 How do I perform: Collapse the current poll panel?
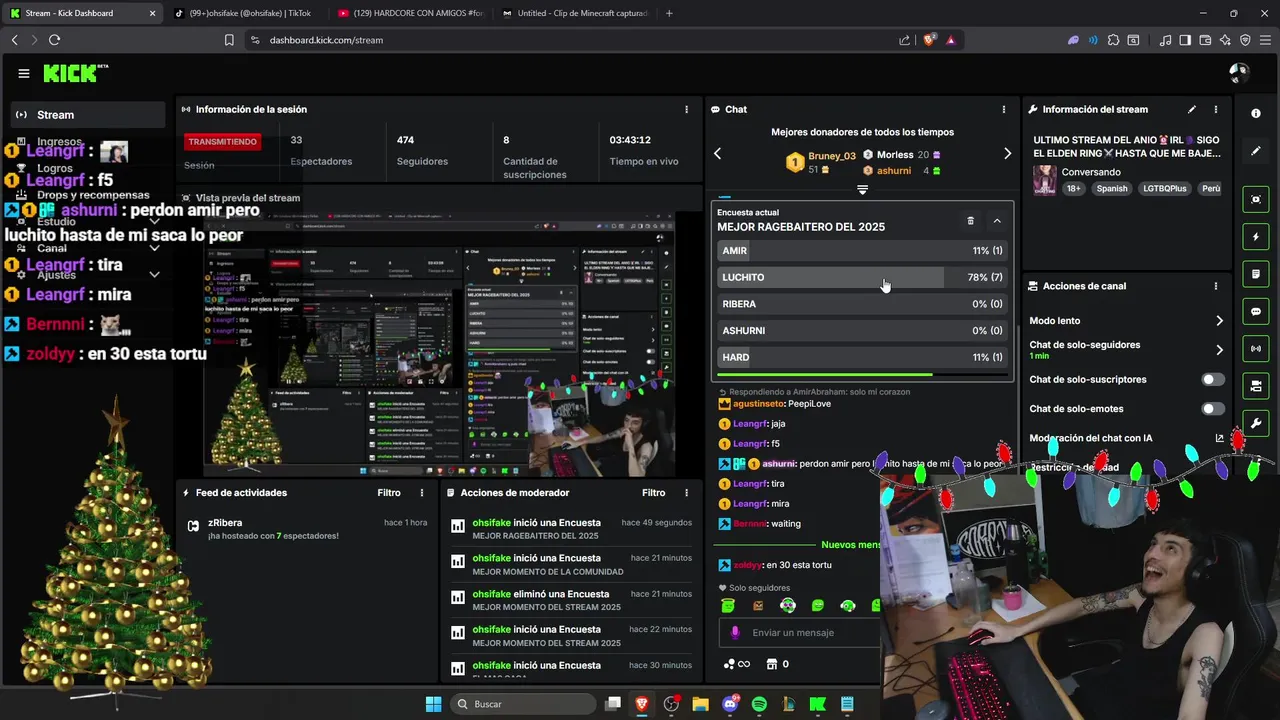click(x=997, y=221)
